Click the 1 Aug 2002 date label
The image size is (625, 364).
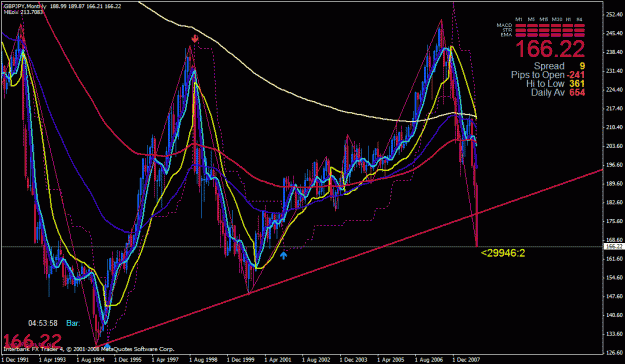point(316,360)
